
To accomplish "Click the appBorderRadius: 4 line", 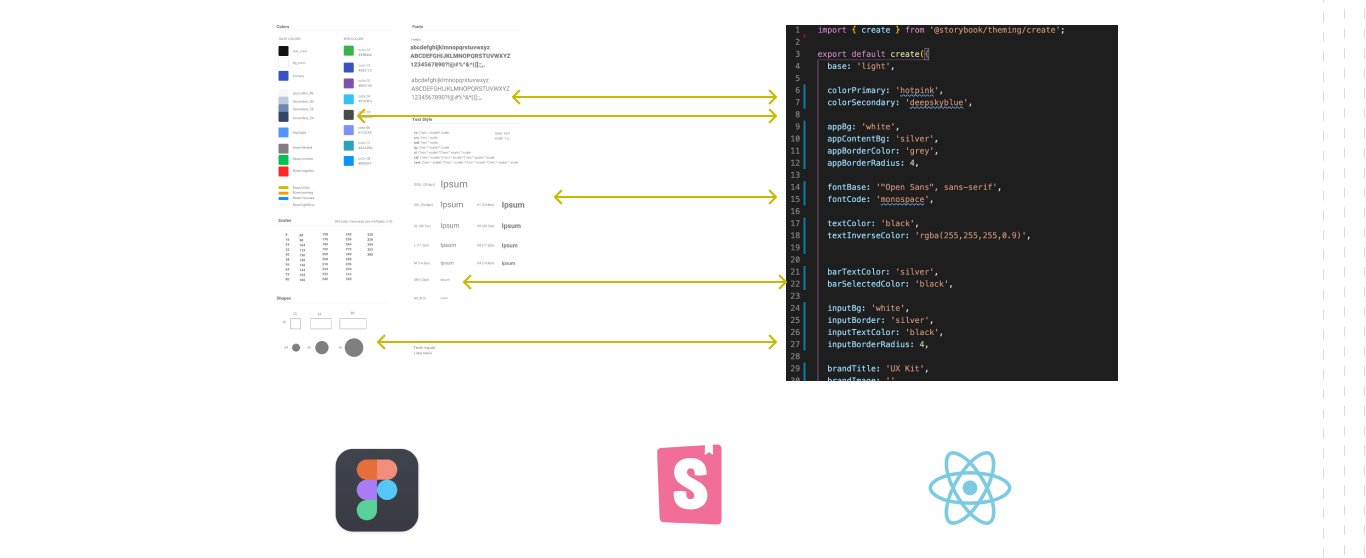I will pyautogui.click(x=873, y=163).
